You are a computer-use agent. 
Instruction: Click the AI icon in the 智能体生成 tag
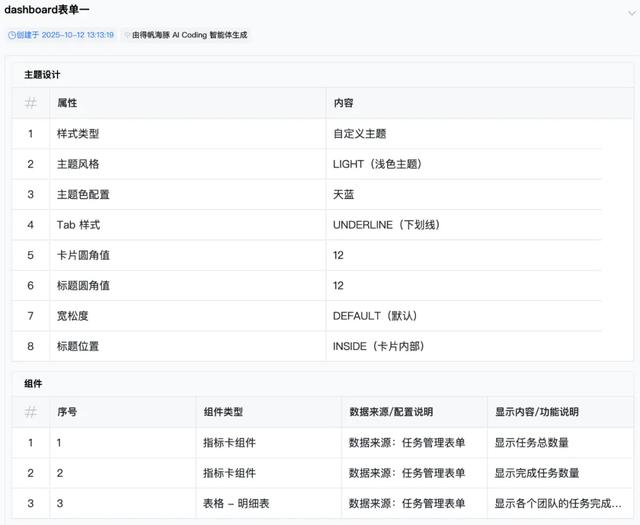click(x=127, y=35)
